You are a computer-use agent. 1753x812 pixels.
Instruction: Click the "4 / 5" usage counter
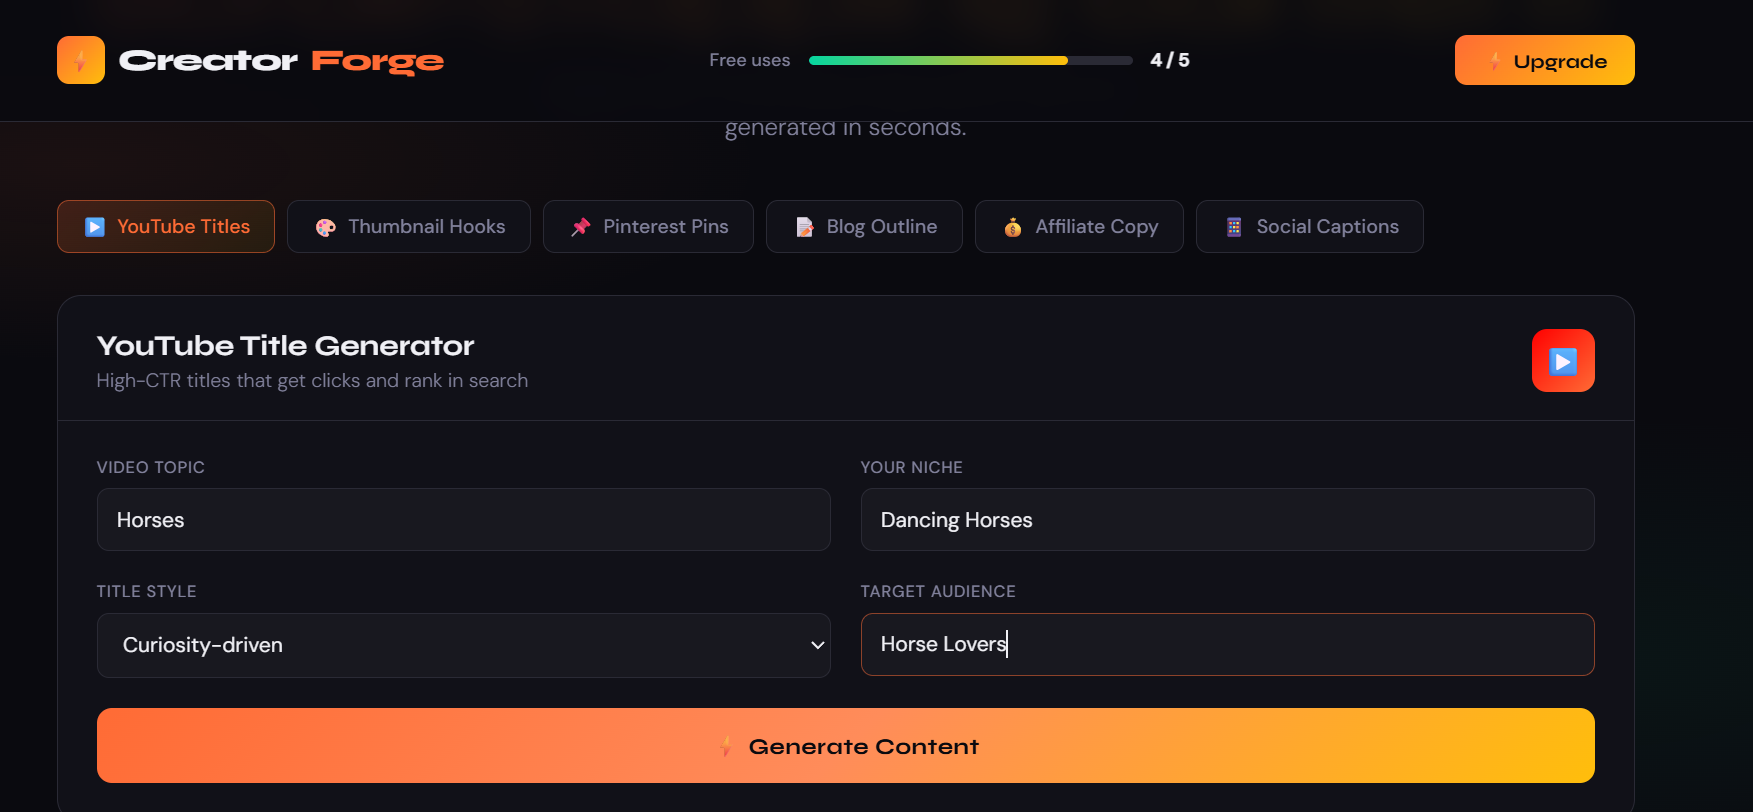1170,60
